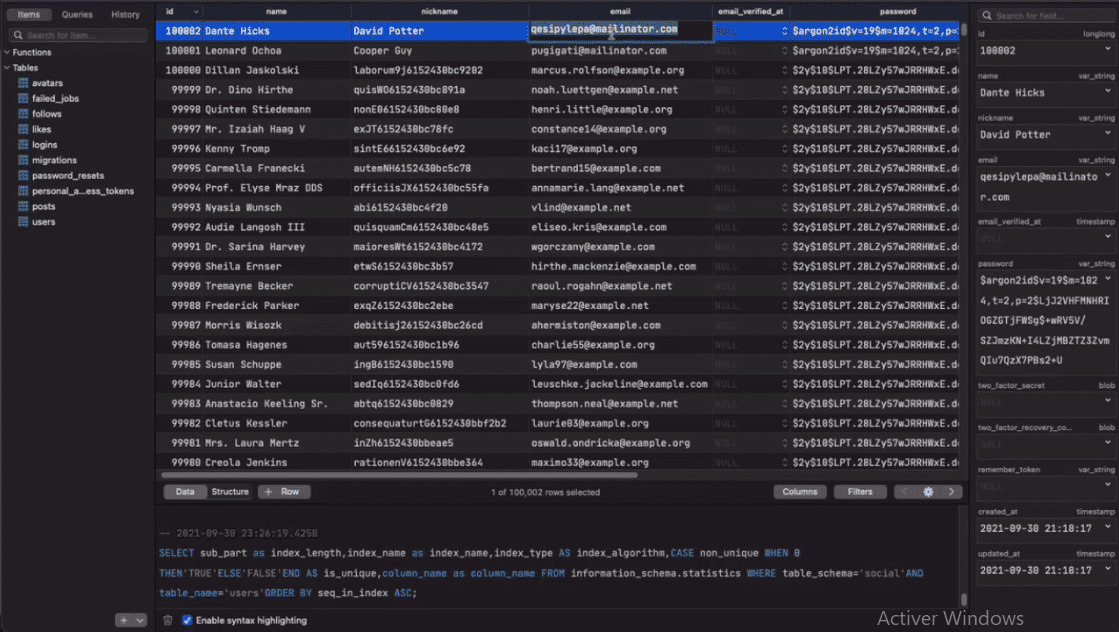Go to previous page arrow

905,492
